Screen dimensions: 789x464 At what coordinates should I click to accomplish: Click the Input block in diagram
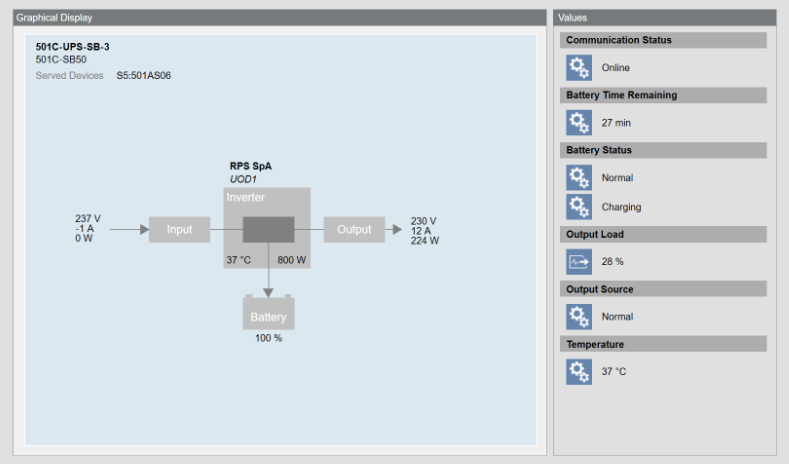(179, 229)
